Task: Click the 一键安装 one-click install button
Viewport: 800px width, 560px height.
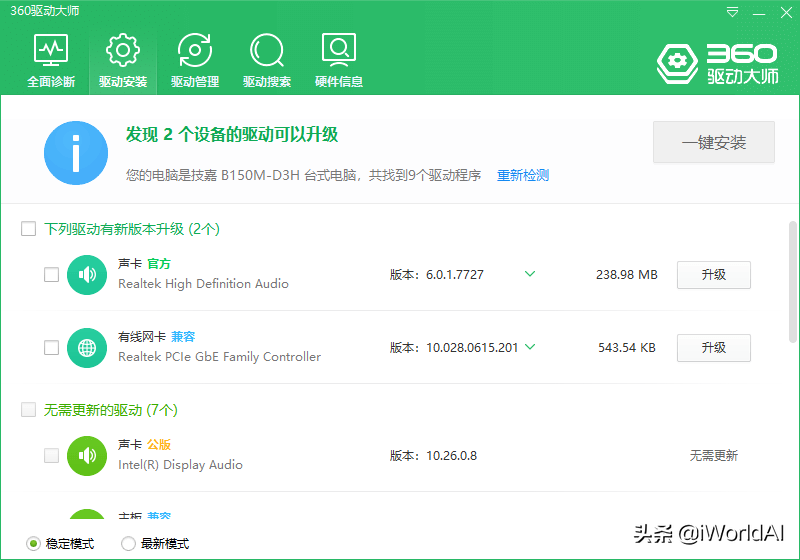Action: pos(714,142)
